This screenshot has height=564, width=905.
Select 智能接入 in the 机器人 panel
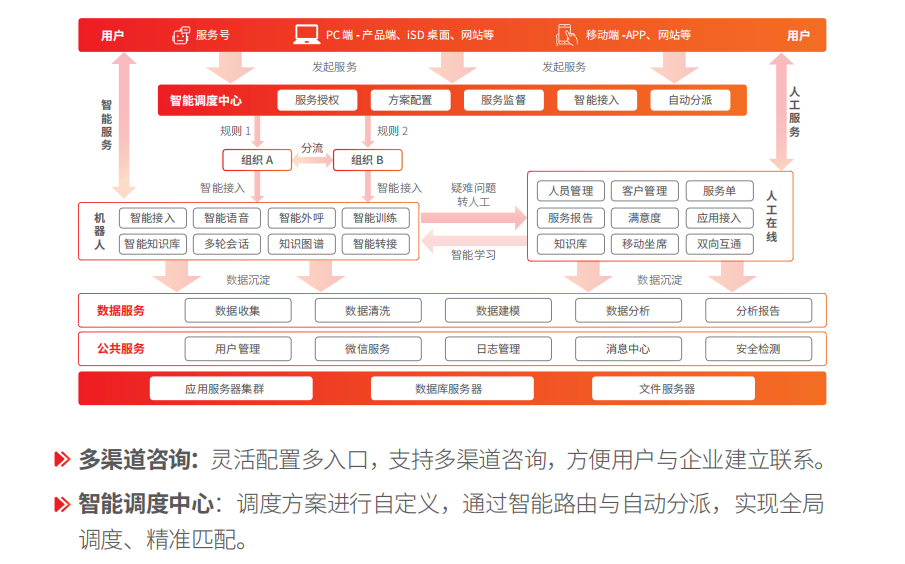point(152,218)
